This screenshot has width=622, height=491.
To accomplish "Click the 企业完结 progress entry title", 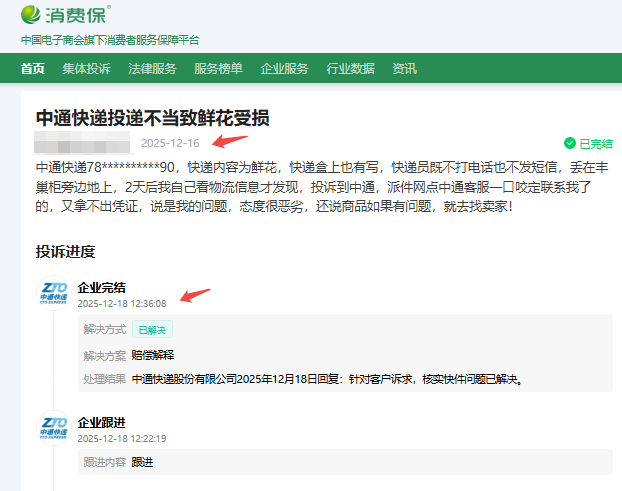I will [x=102, y=288].
